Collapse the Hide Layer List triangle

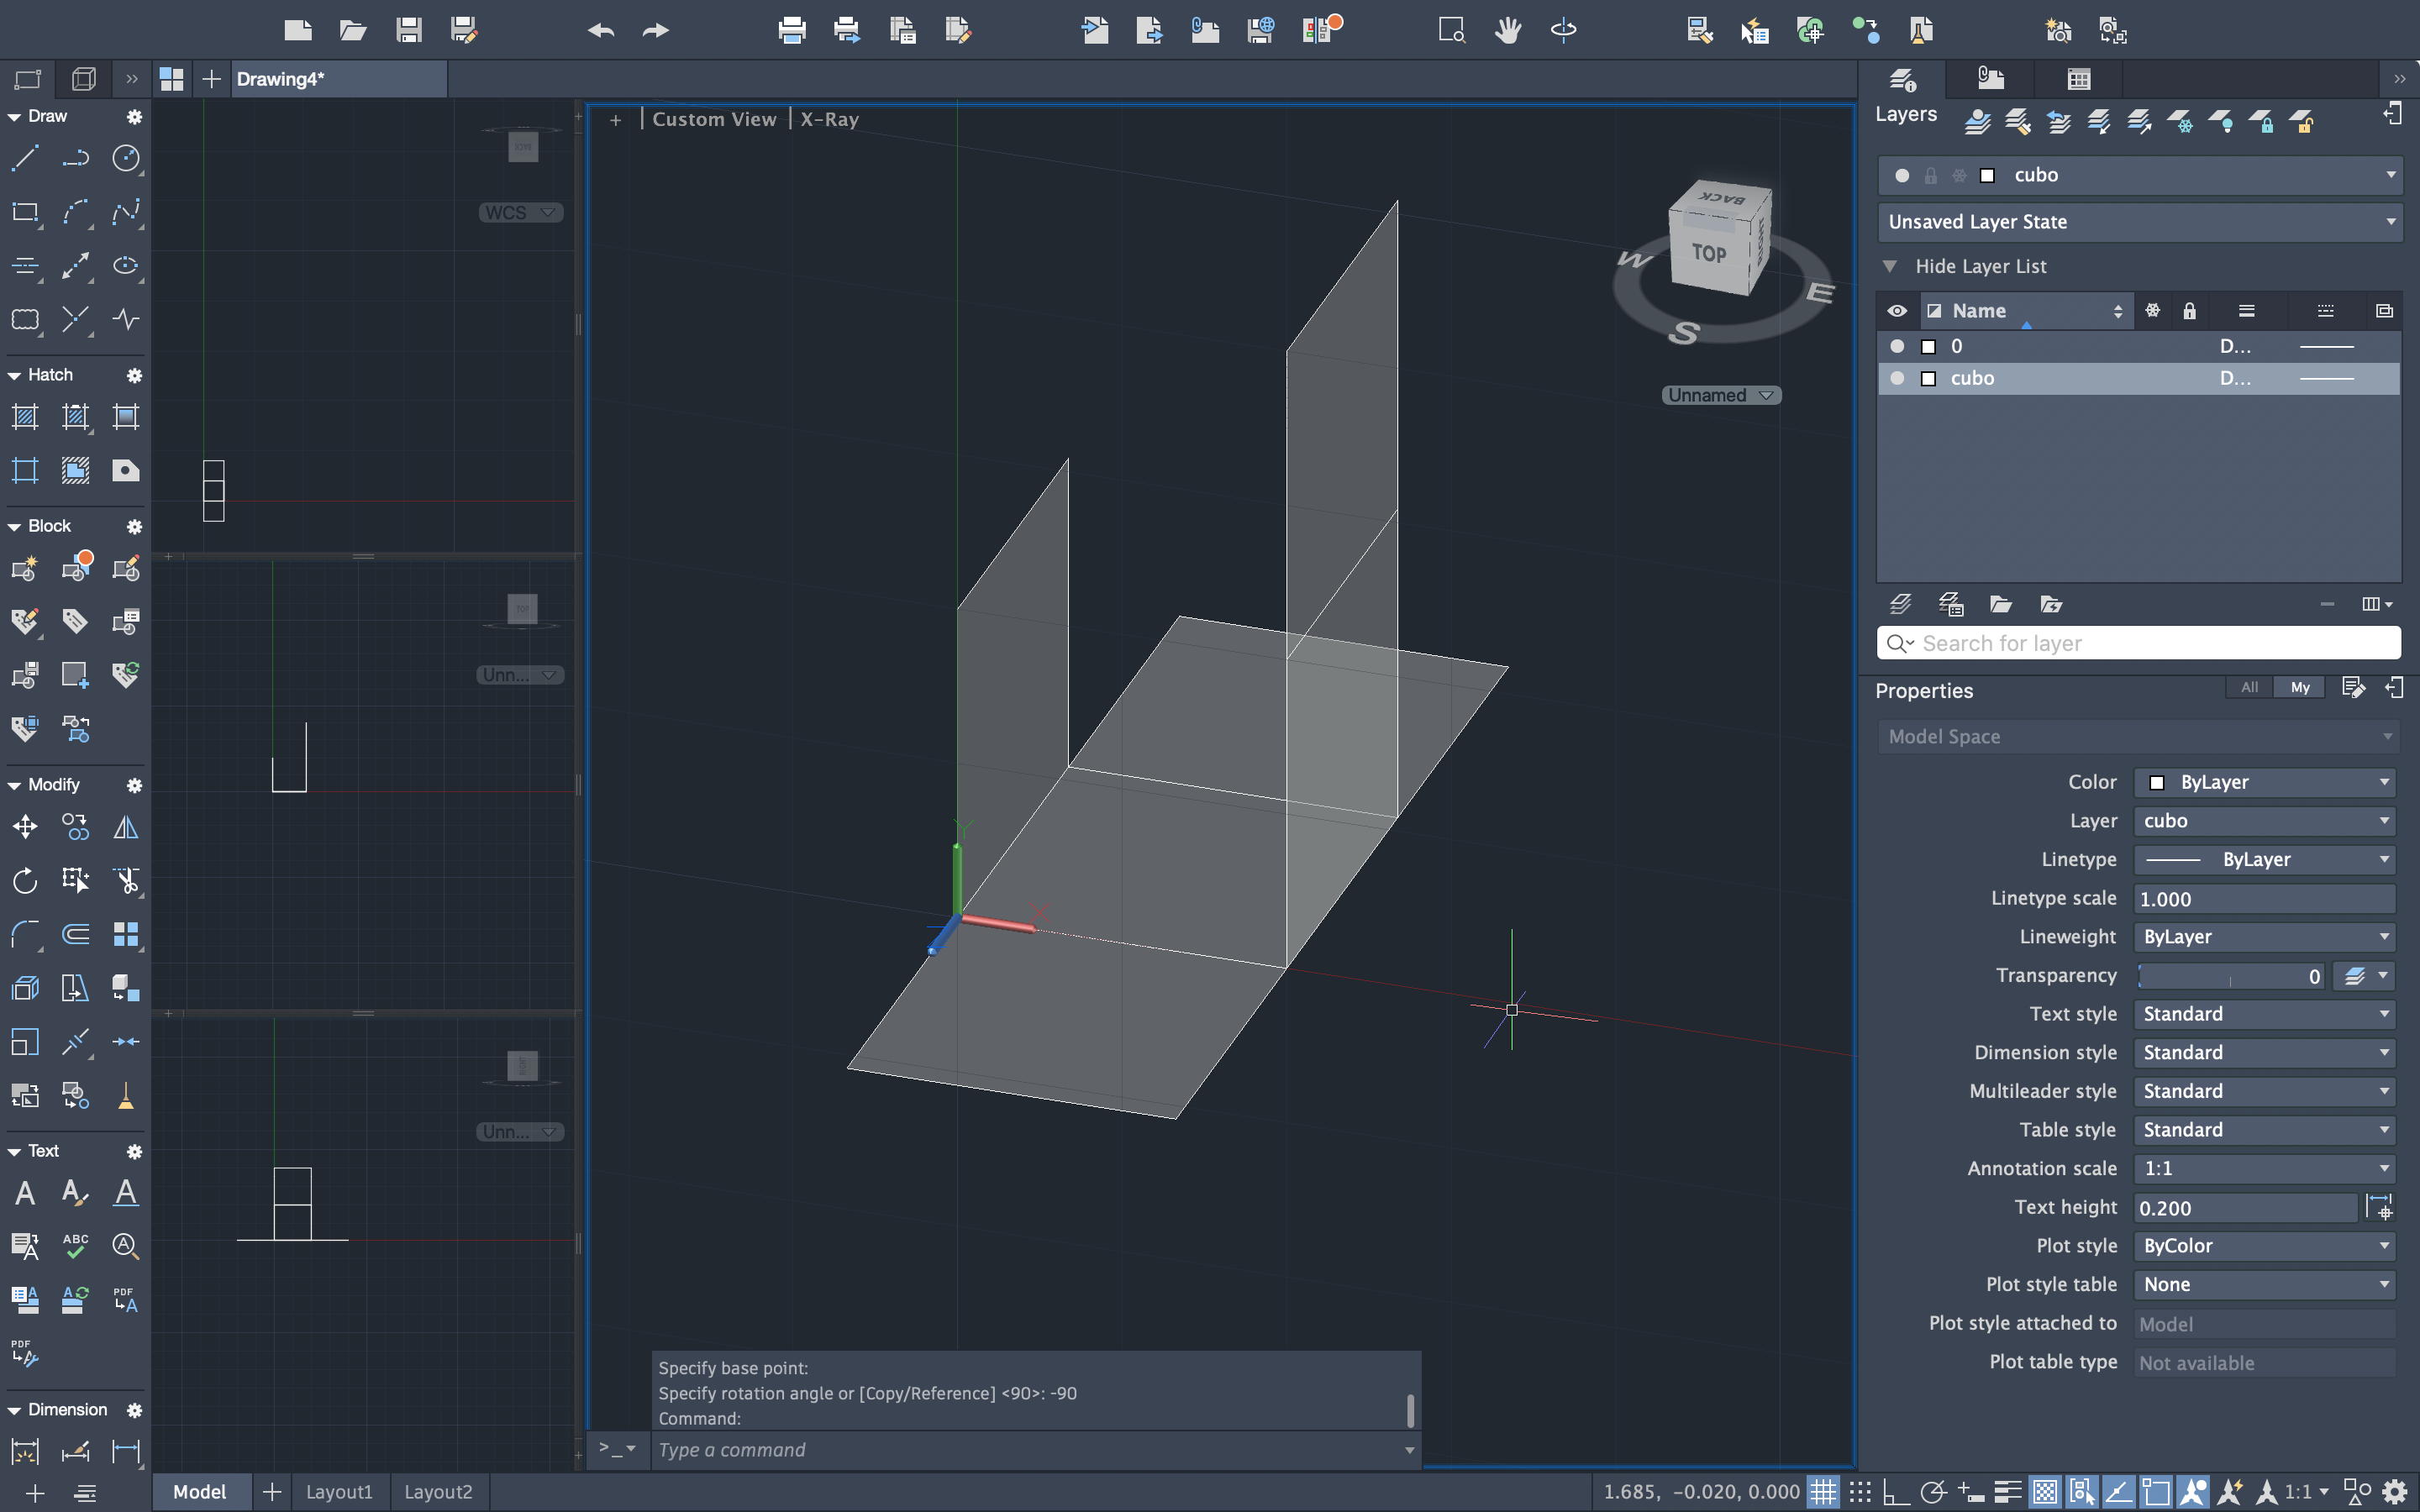(1889, 266)
